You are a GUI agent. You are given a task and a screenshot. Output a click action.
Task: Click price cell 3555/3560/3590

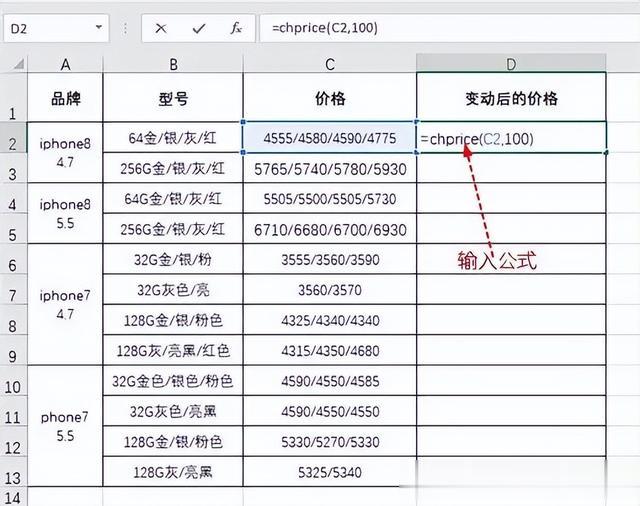[330, 260]
